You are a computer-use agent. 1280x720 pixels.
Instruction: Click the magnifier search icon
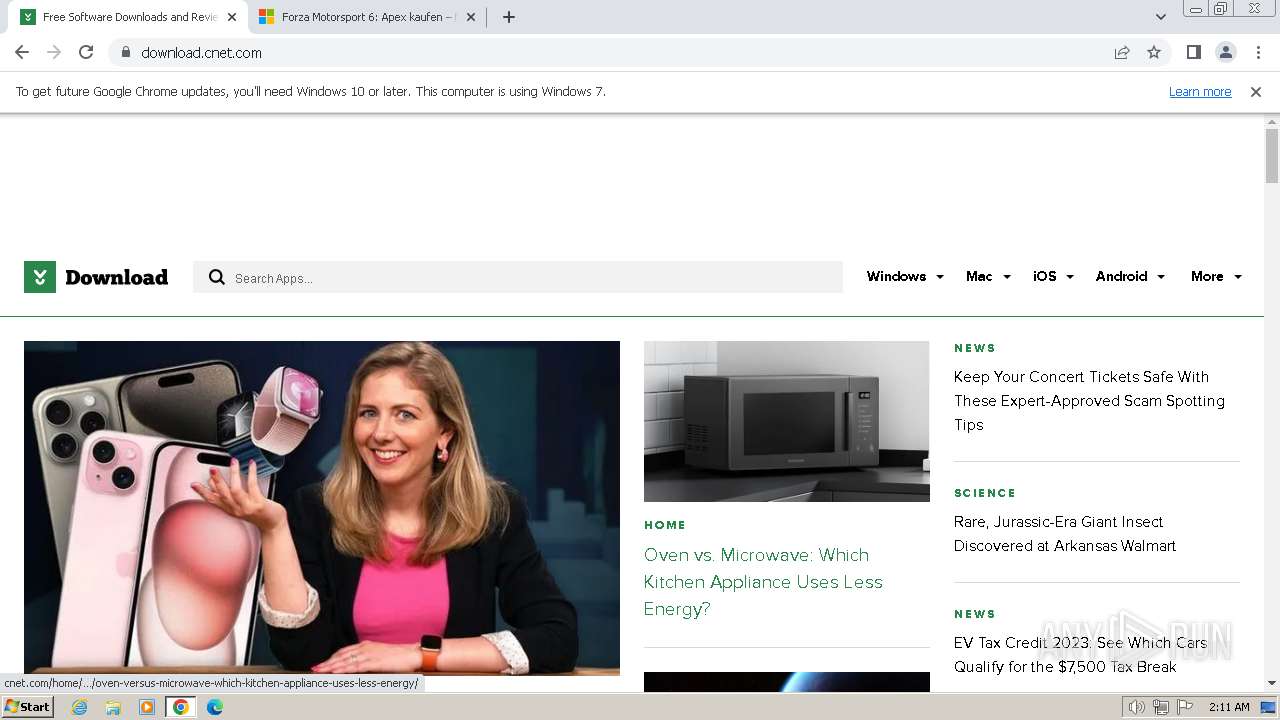(216, 277)
